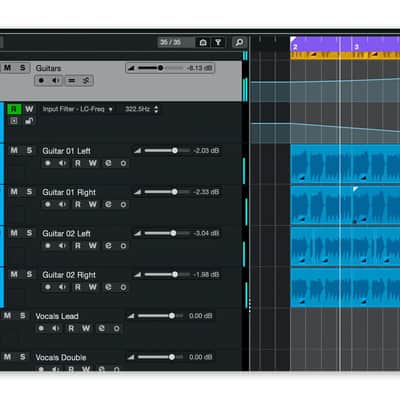Solo the Guitars folder track
Viewport: 400px width, 400px height.
23,68
